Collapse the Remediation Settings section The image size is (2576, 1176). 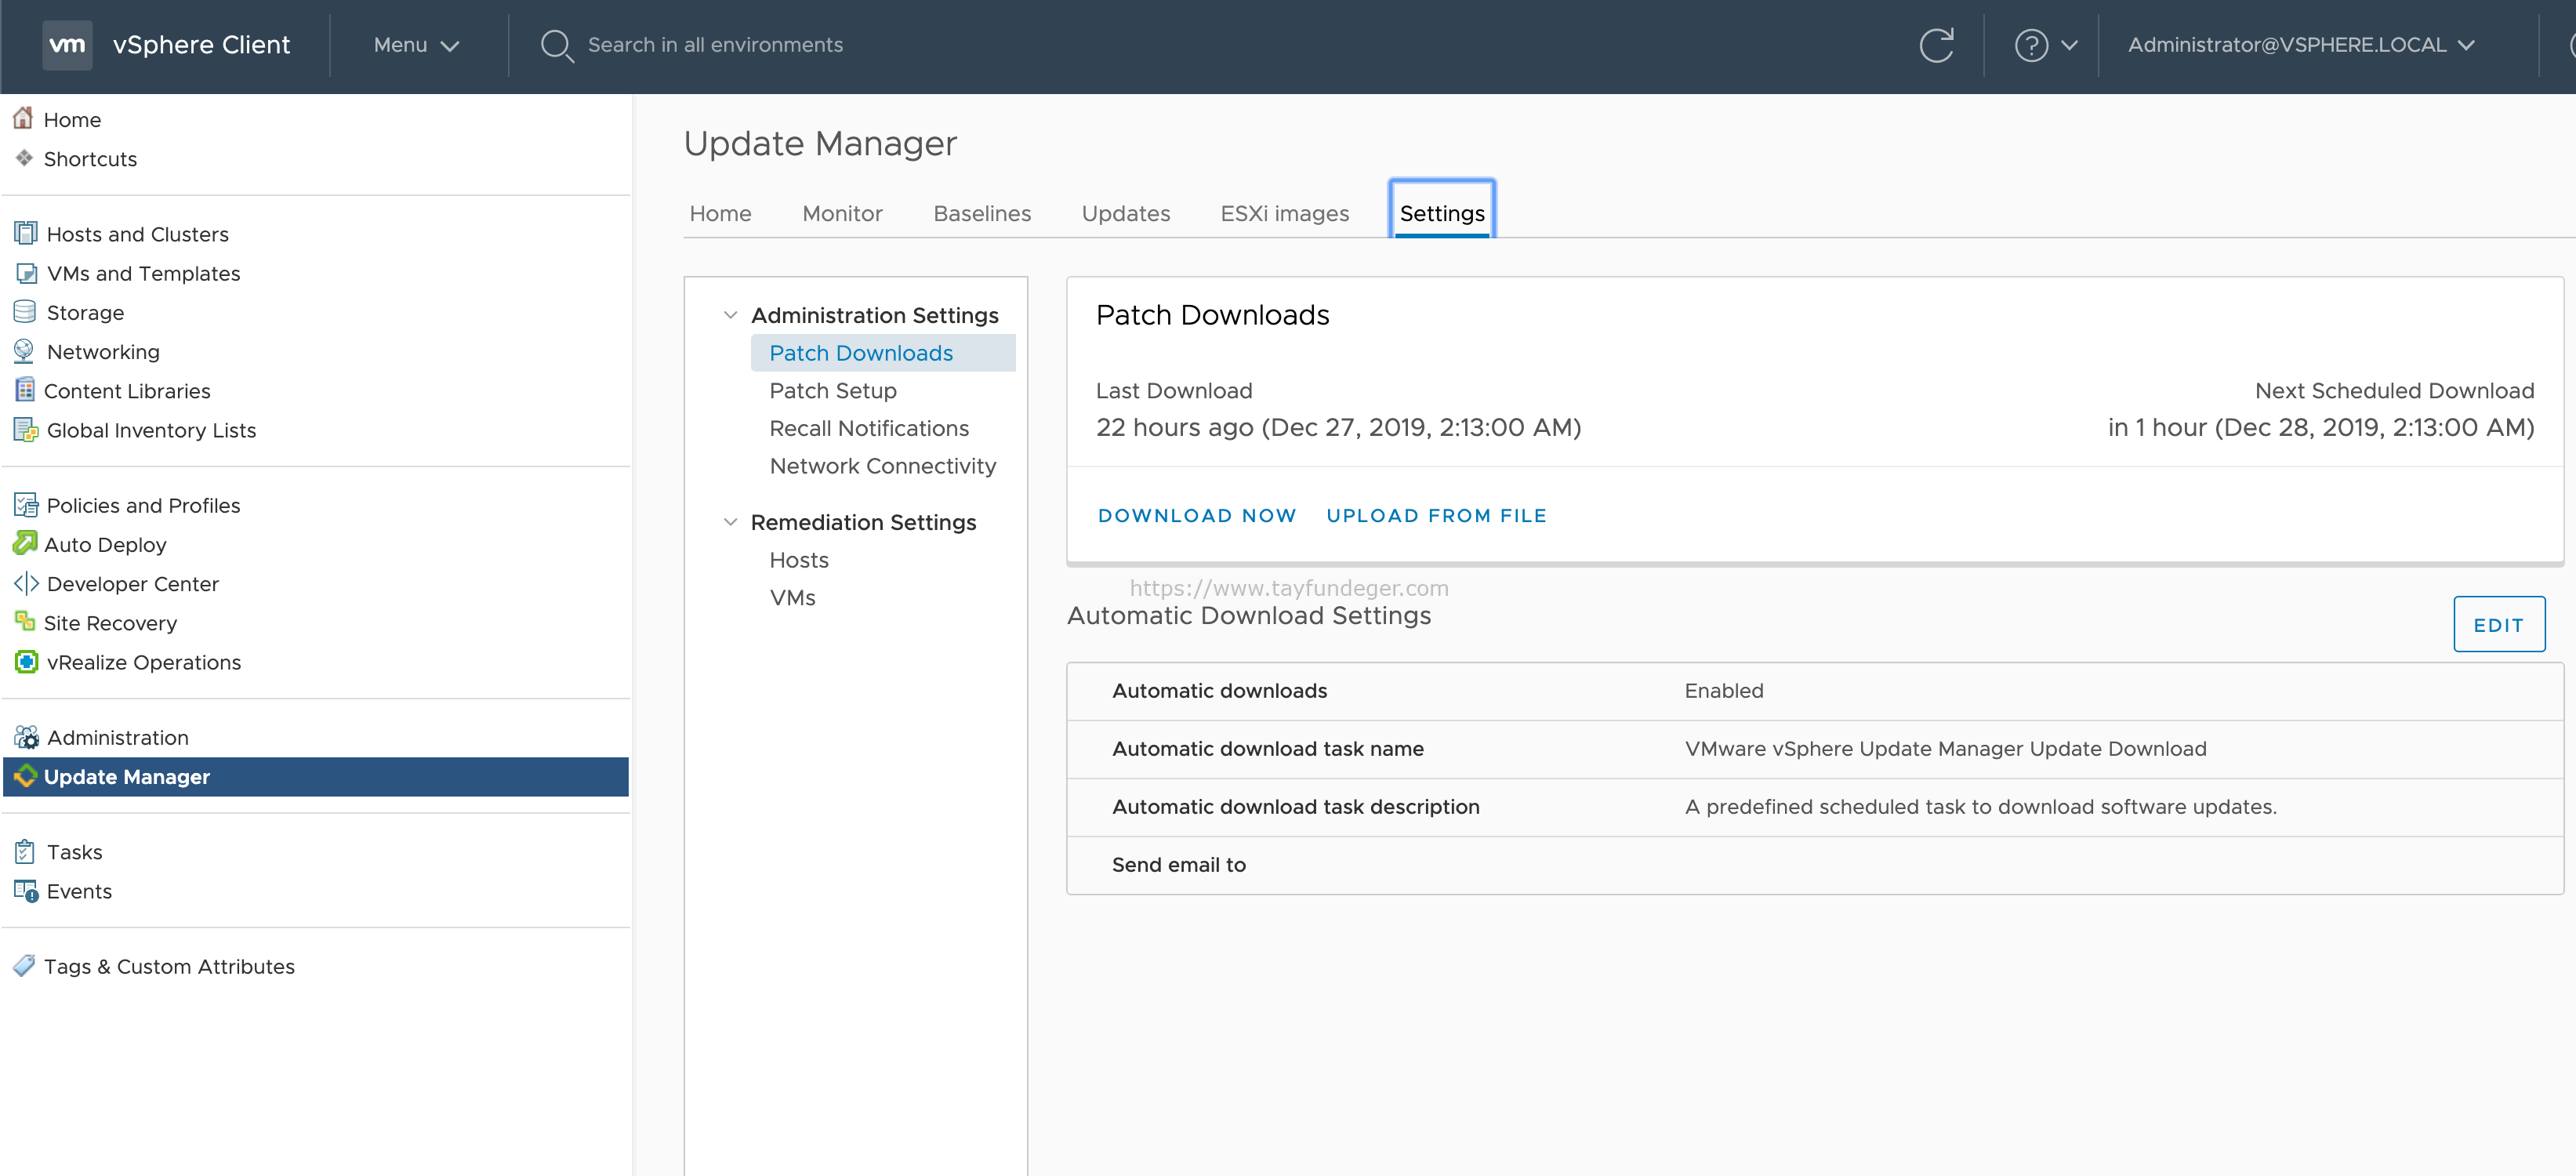(730, 522)
